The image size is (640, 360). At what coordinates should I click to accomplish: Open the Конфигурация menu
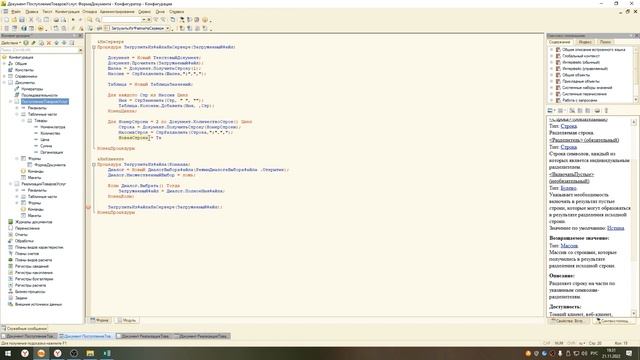coord(67,12)
